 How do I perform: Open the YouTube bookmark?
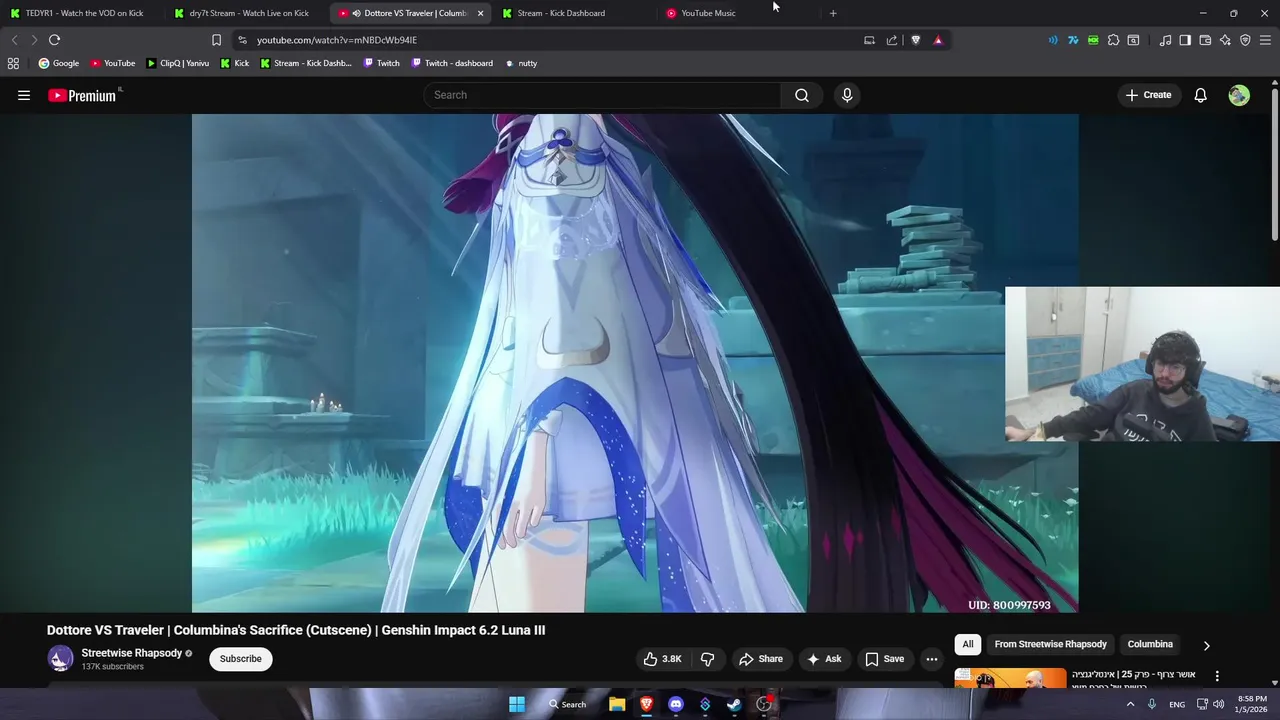point(112,63)
